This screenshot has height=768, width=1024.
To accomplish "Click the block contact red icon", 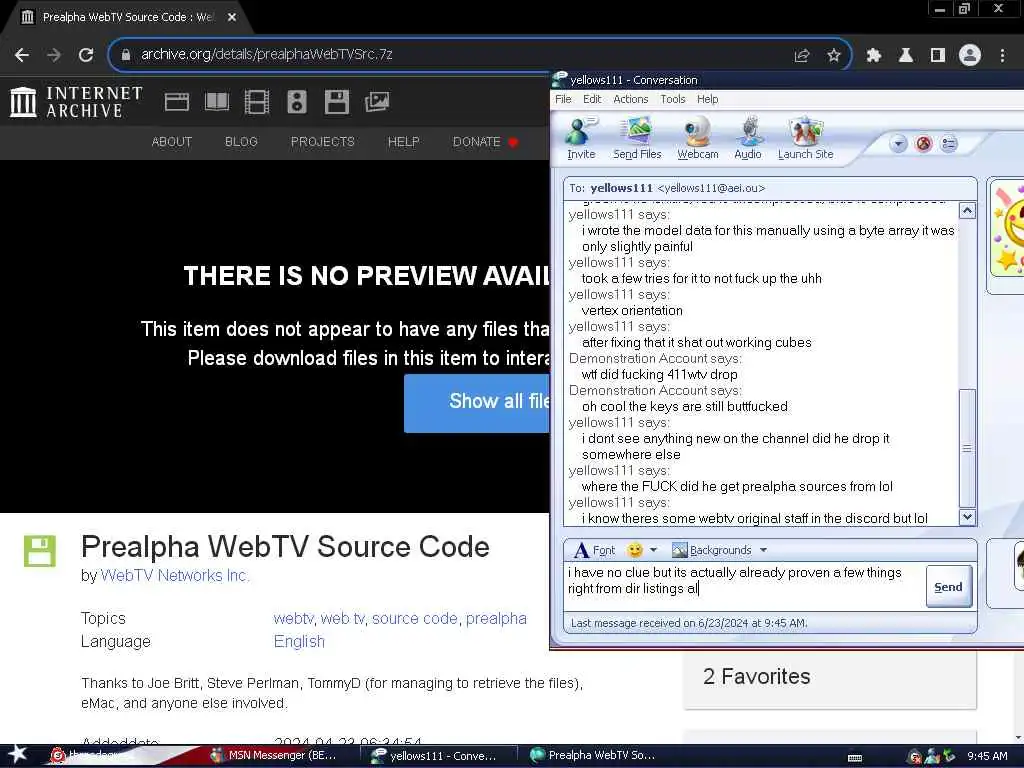I will (x=923, y=144).
